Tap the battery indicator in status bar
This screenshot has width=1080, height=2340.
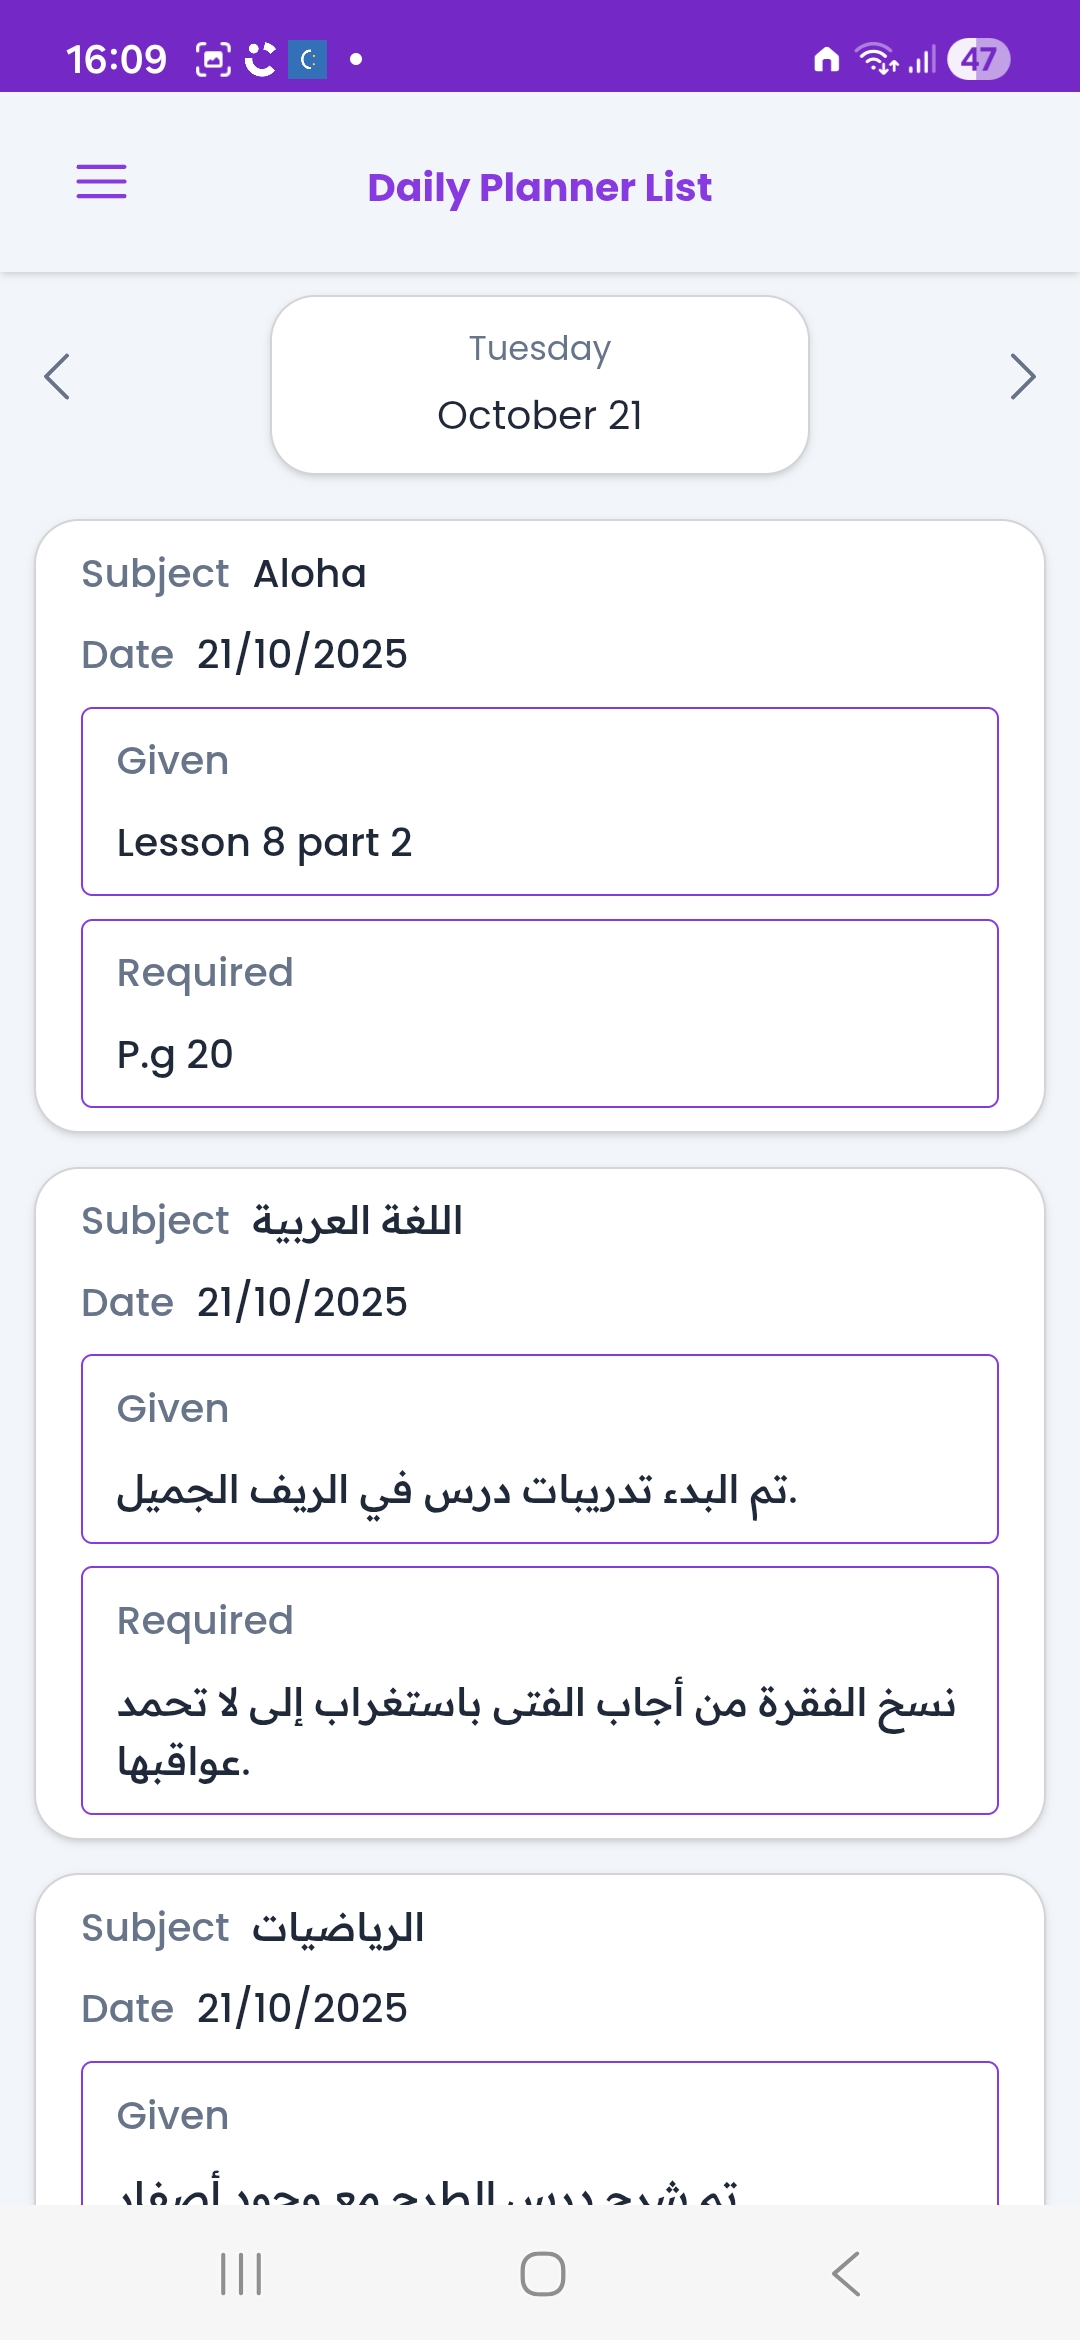pyautogui.click(x=978, y=60)
